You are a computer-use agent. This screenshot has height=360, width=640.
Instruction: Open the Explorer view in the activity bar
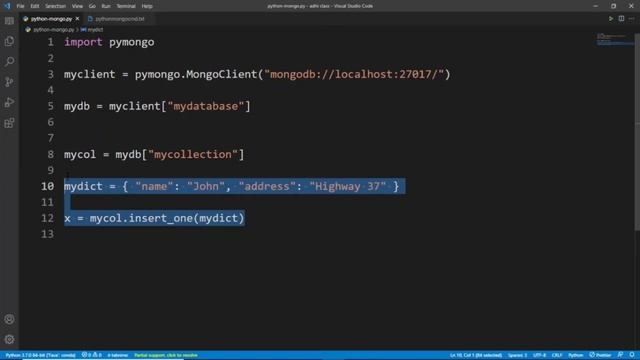(9, 41)
